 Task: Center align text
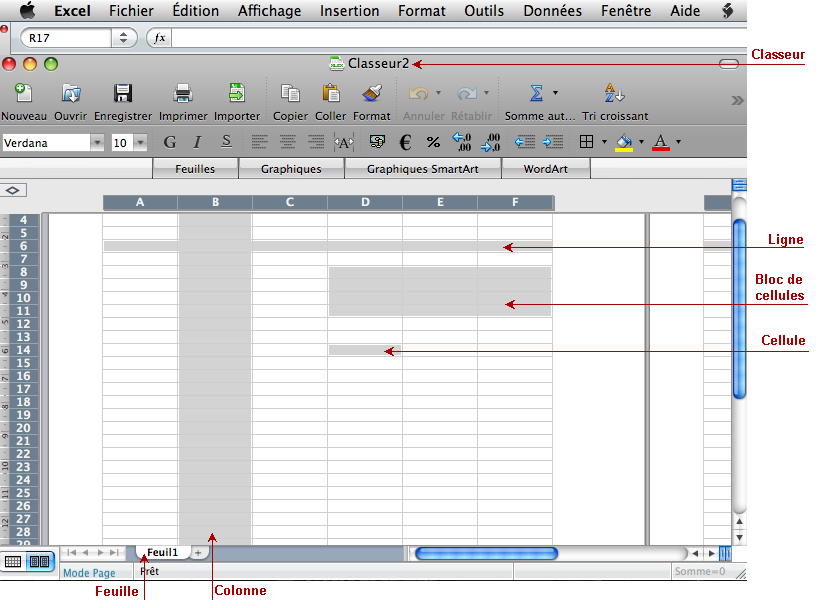[x=287, y=142]
